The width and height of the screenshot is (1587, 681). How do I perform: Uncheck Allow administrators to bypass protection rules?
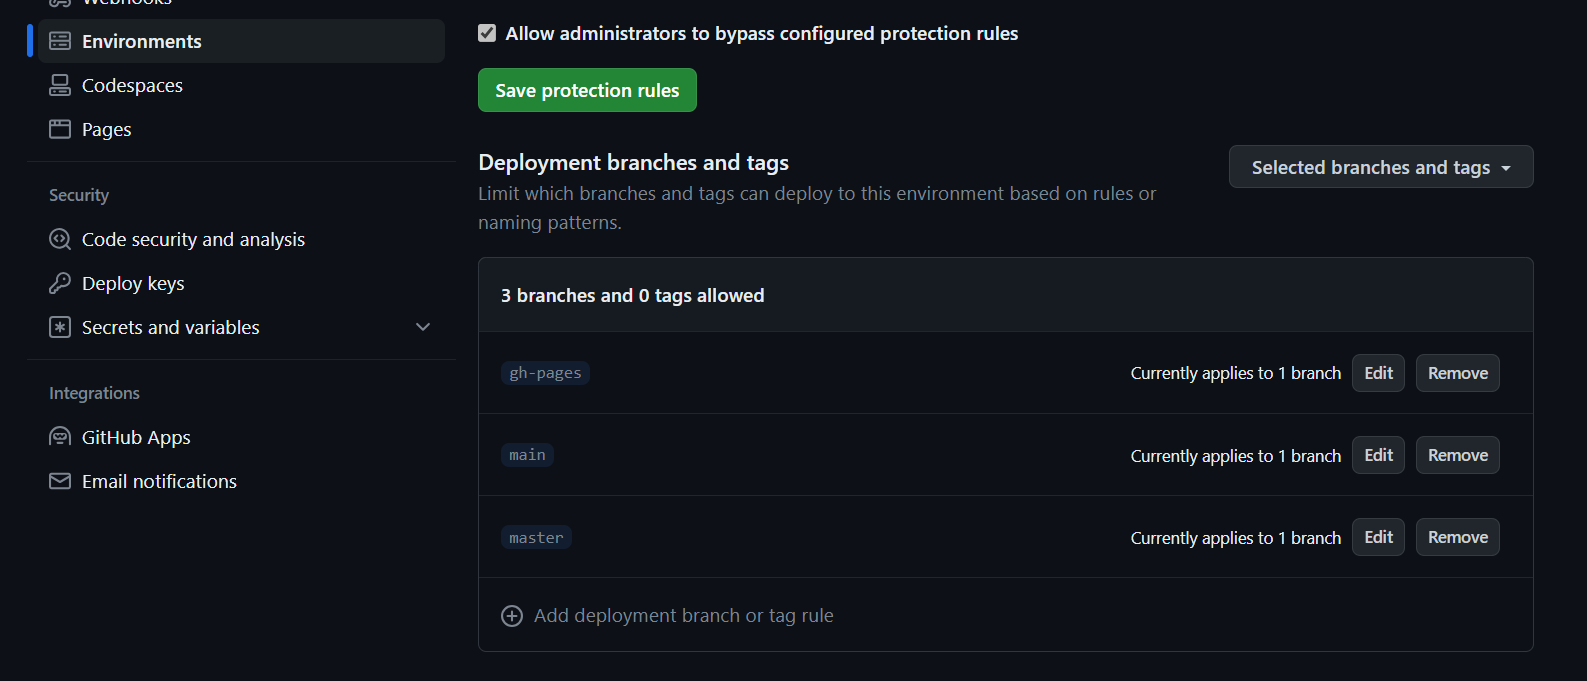[x=487, y=33]
